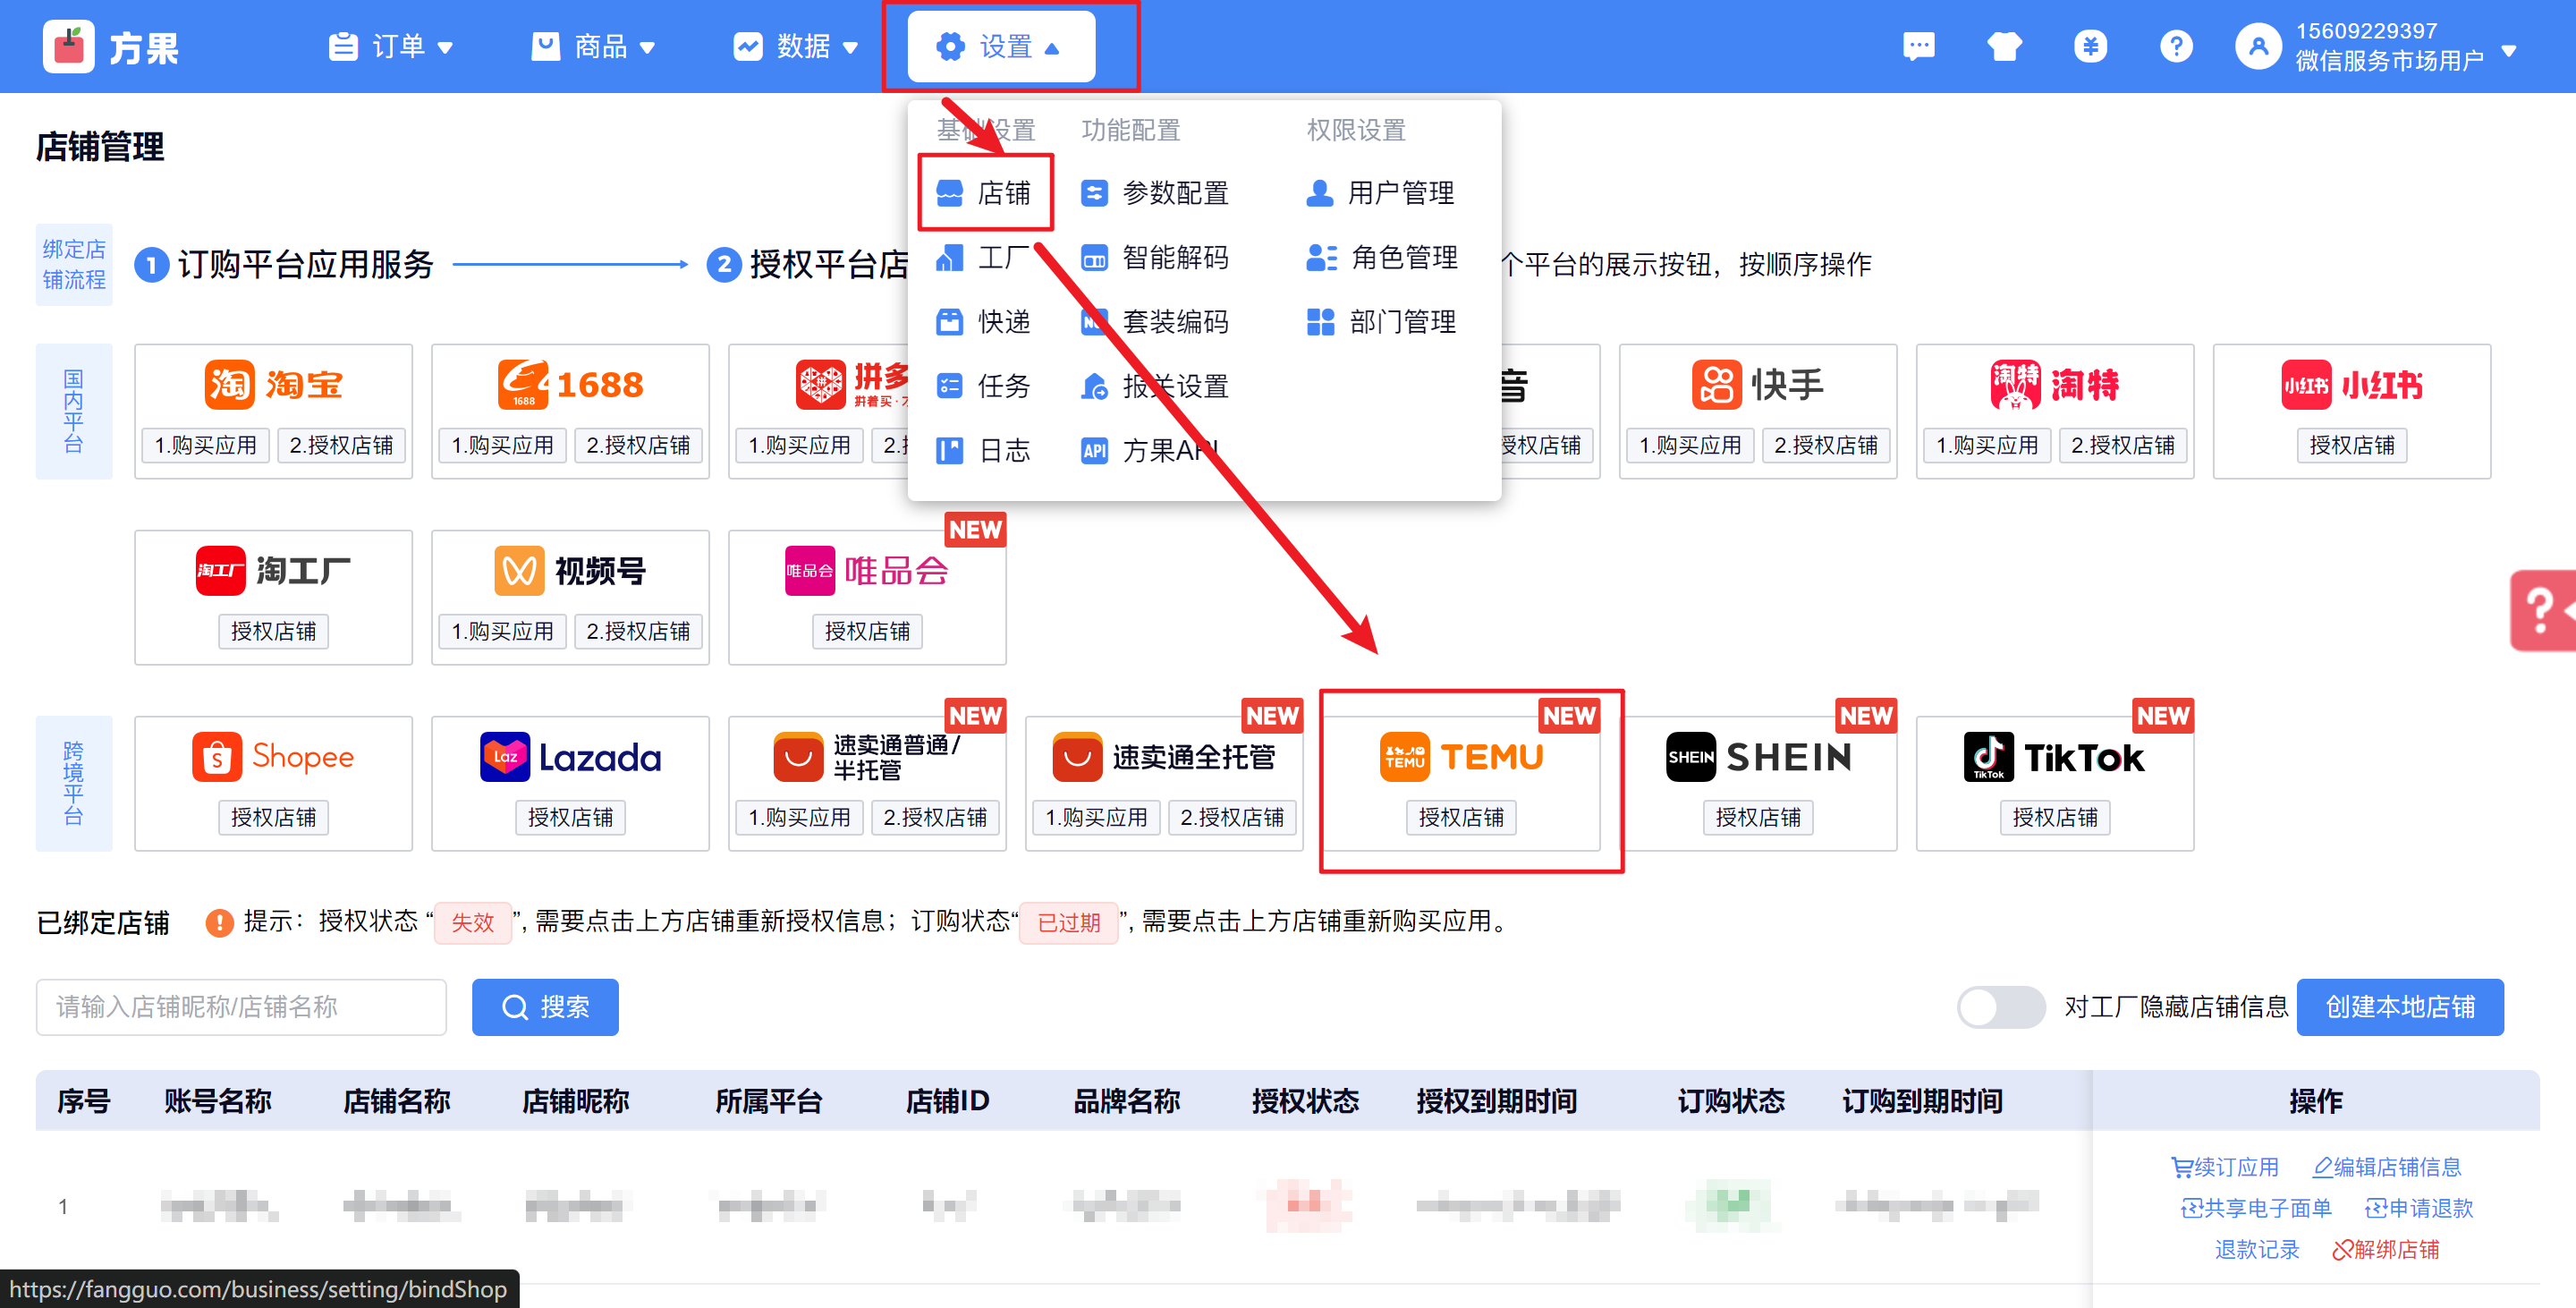Click 创建本地店铺 button
This screenshot has height=1308, width=2576.
pyautogui.click(x=2399, y=1007)
